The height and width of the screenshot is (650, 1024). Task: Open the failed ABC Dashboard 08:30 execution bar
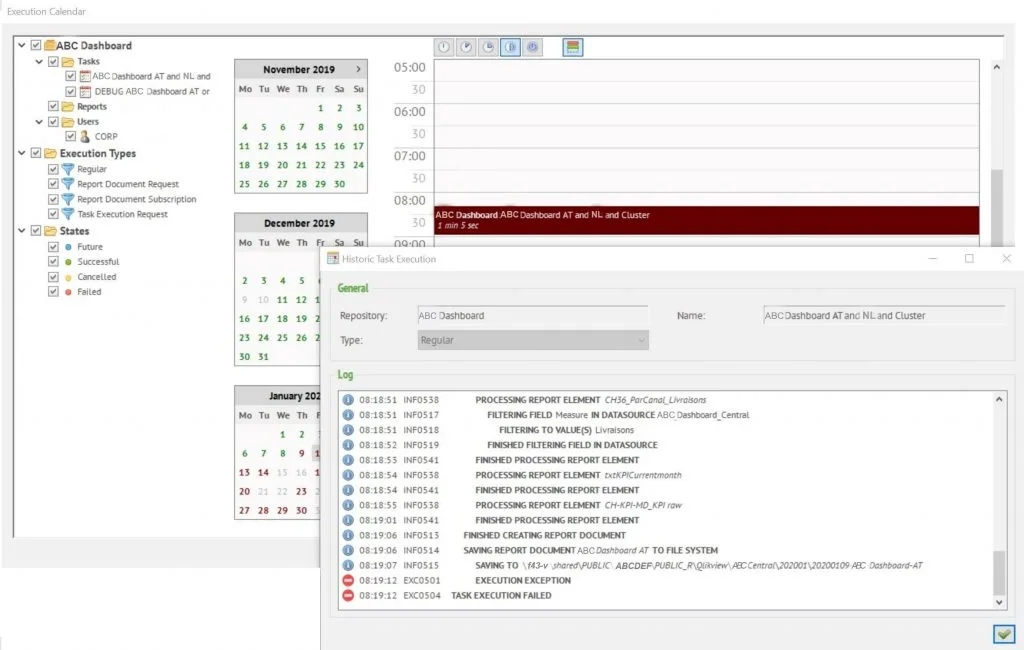click(707, 220)
